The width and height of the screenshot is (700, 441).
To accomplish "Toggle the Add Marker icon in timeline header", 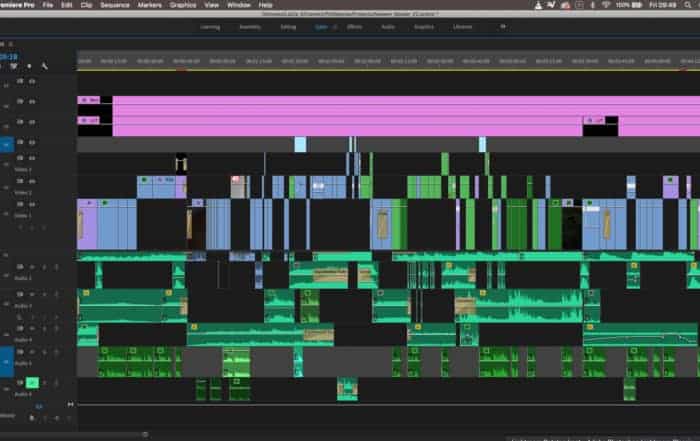I will click(29, 66).
